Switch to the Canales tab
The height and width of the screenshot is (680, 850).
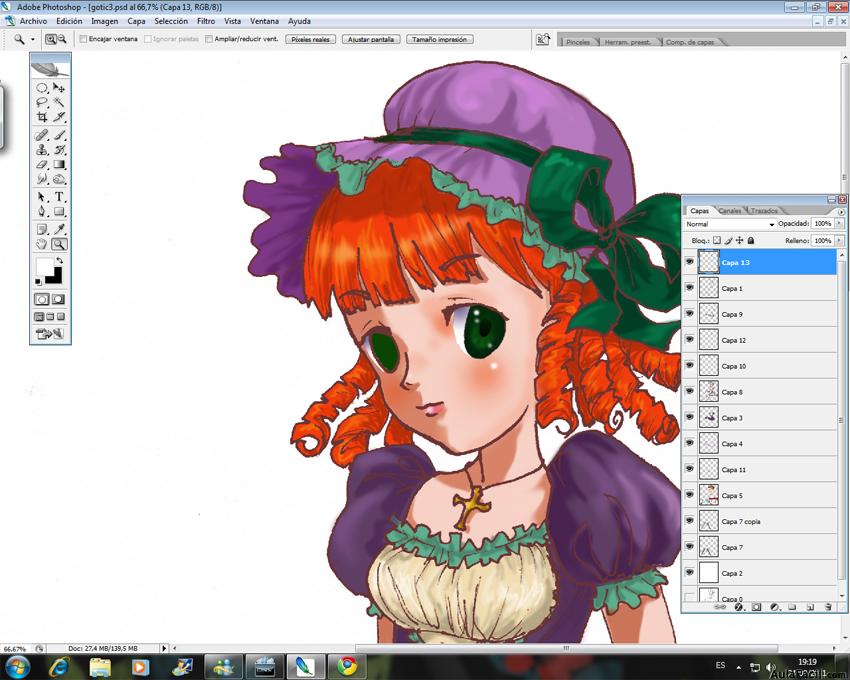(730, 211)
